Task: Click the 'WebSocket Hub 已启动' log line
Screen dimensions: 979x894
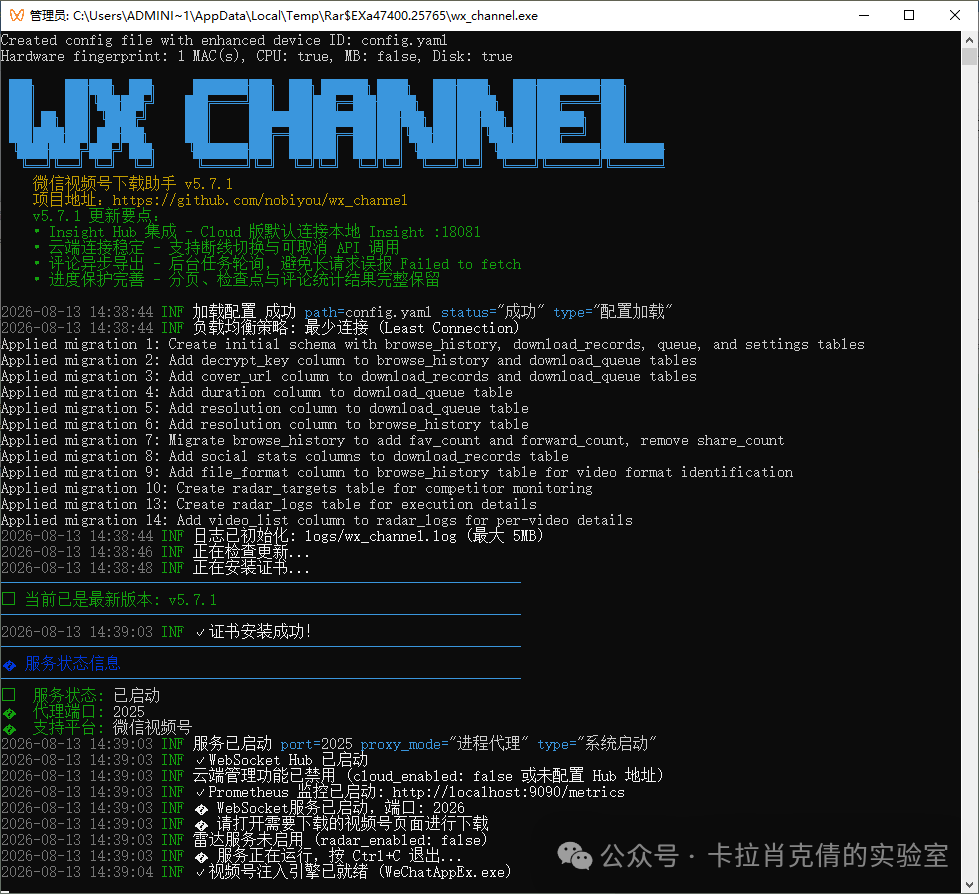Action: [x=184, y=760]
